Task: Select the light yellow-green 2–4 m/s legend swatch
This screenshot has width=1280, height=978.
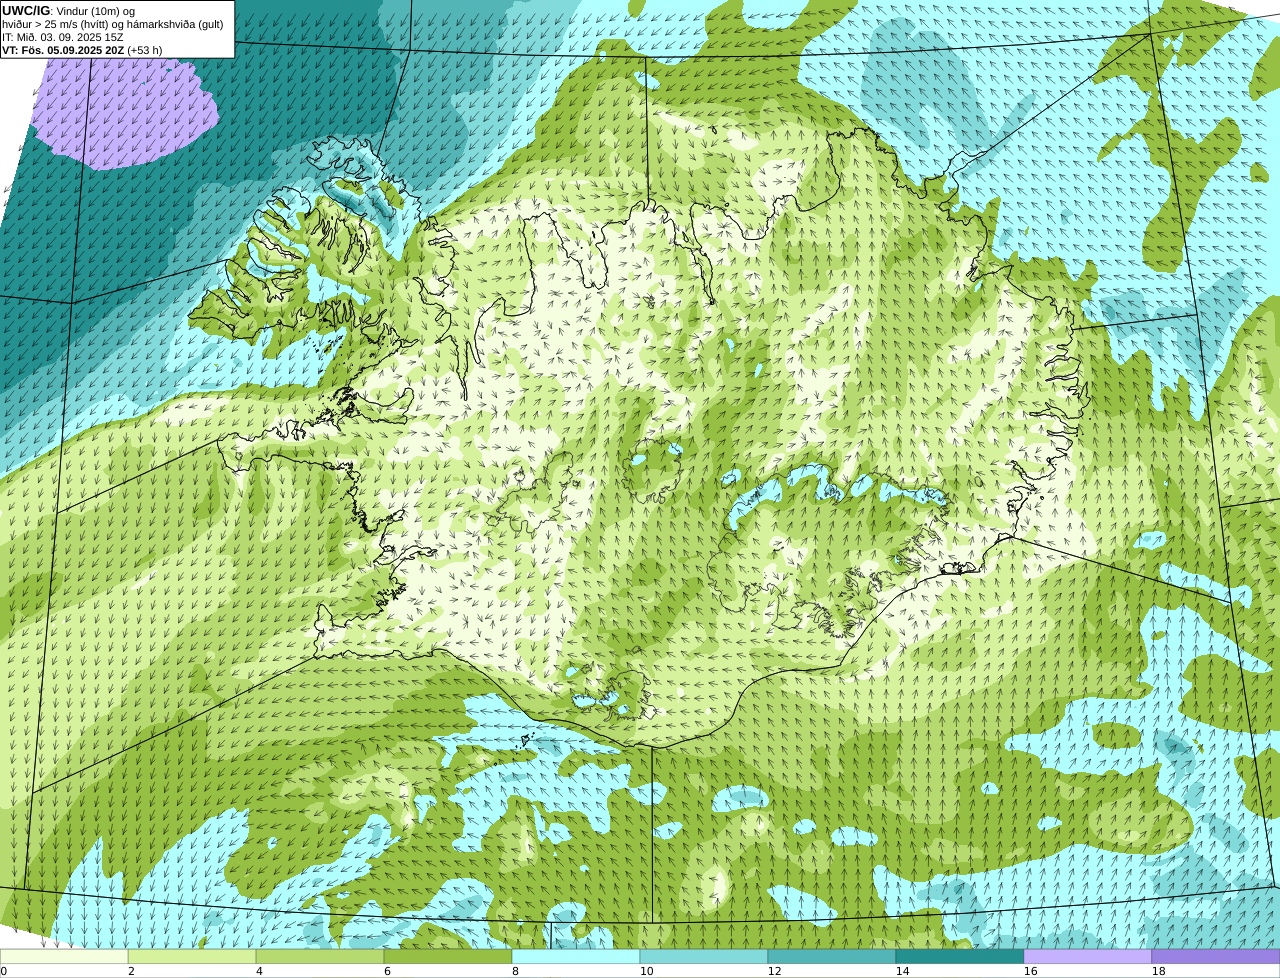Action: pos(192,956)
